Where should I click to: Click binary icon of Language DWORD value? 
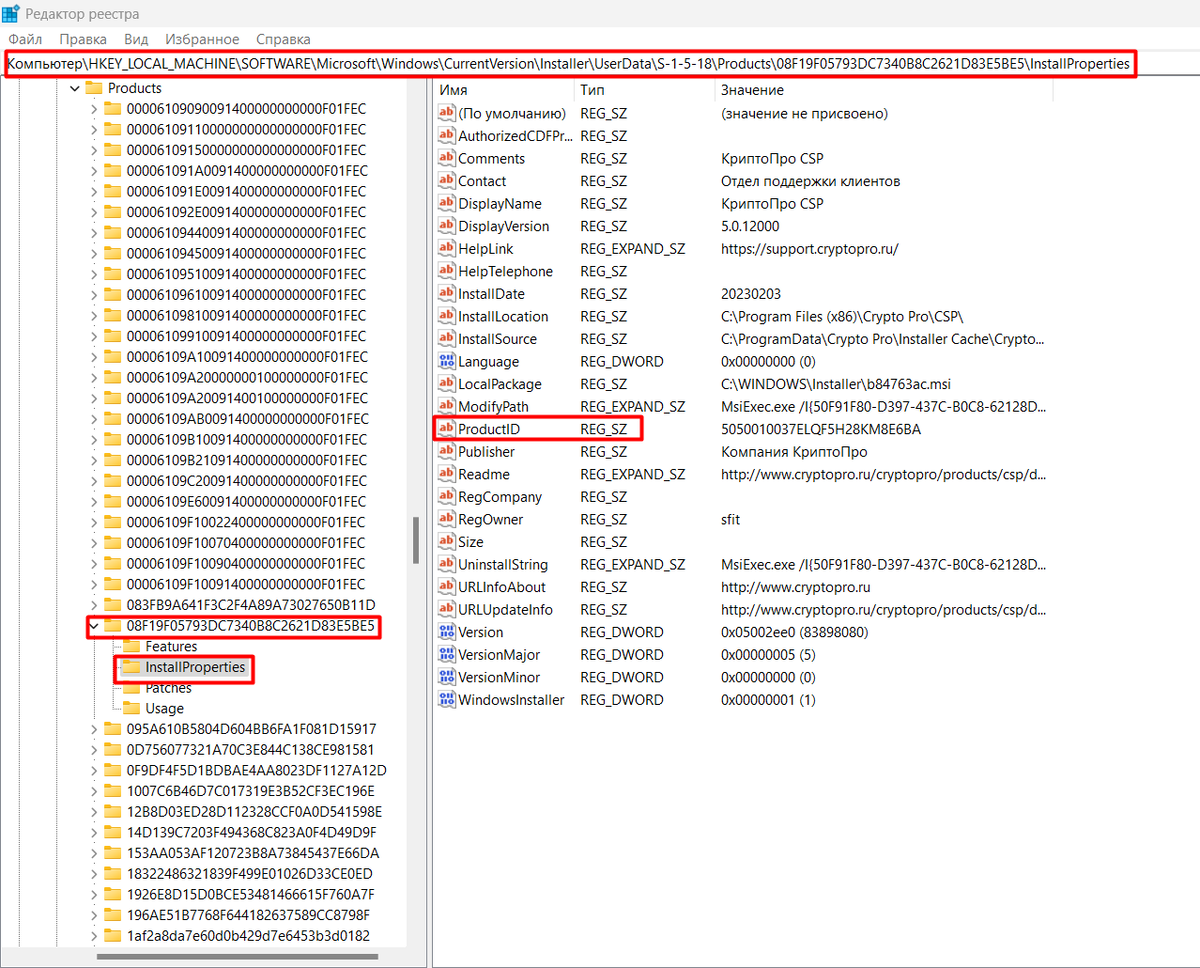click(x=447, y=362)
